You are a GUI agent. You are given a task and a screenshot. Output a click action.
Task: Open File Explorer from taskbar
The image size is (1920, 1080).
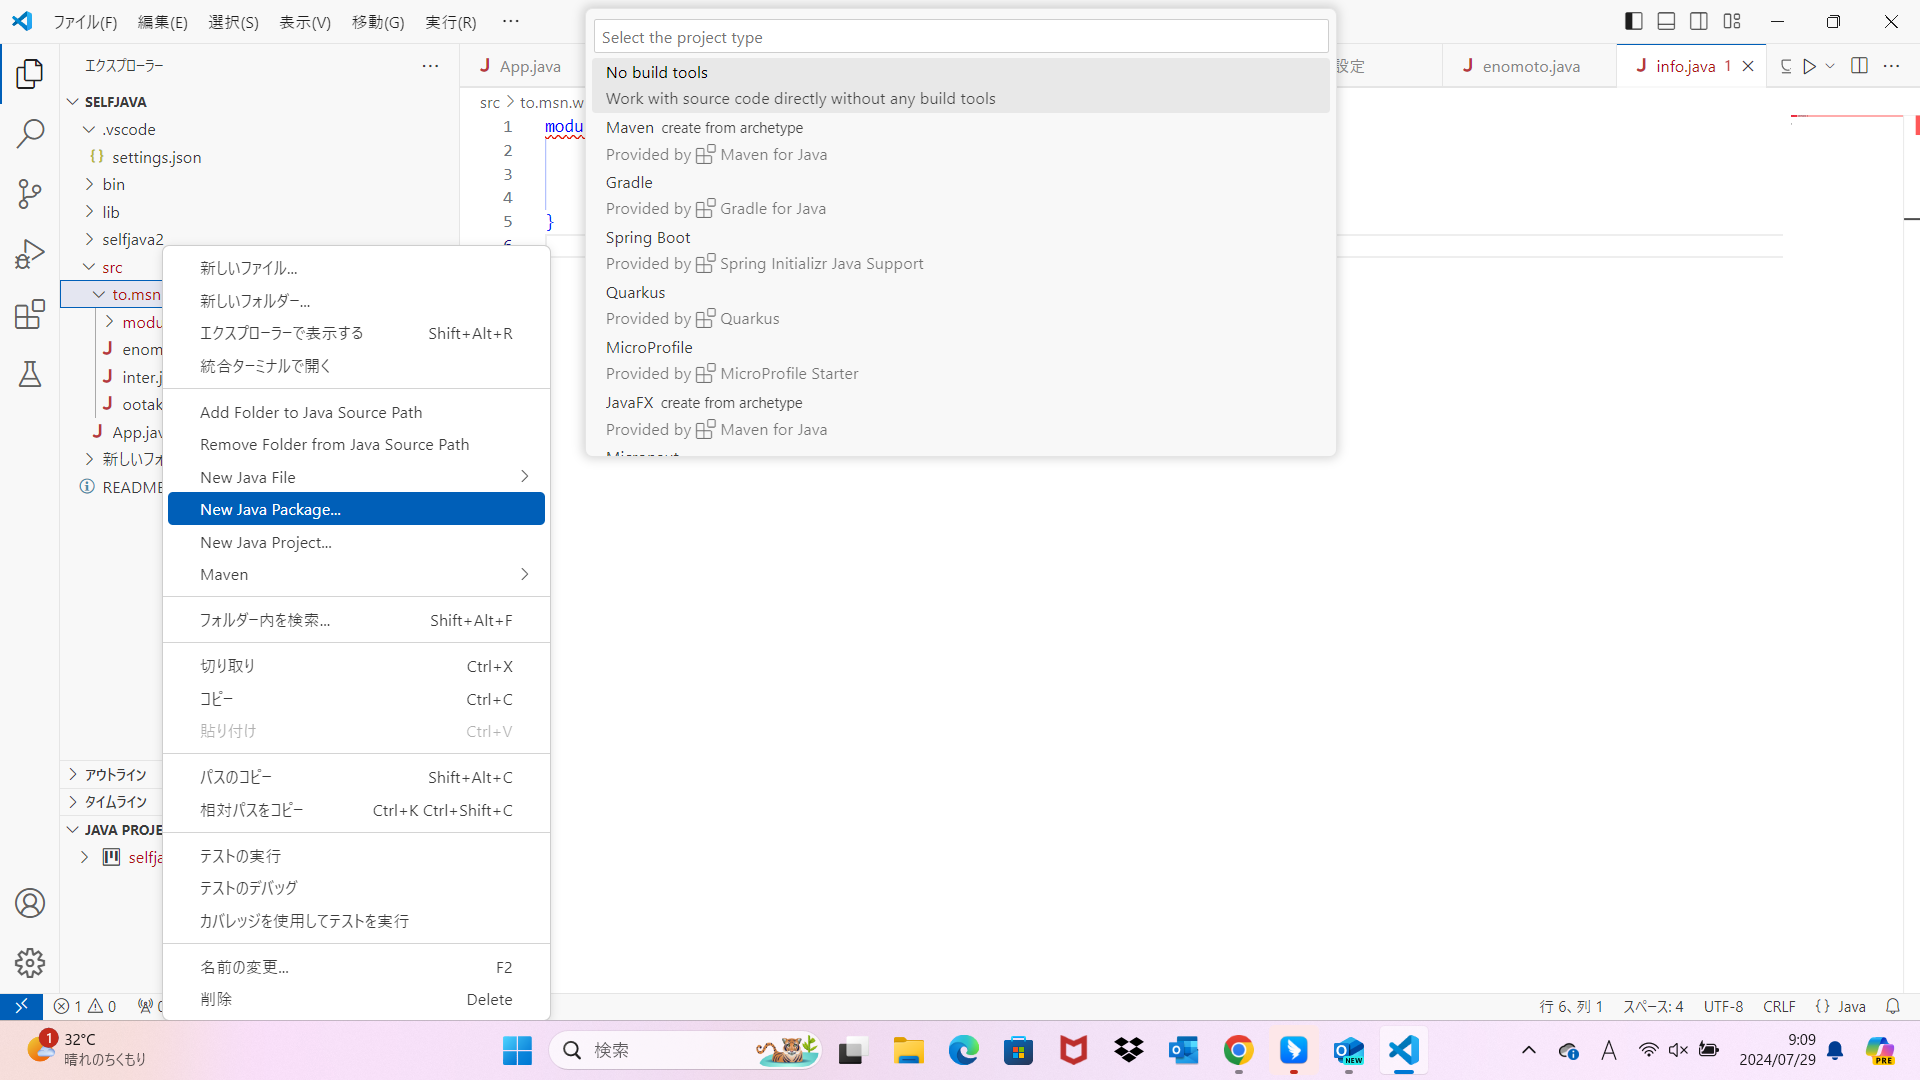point(909,1050)
